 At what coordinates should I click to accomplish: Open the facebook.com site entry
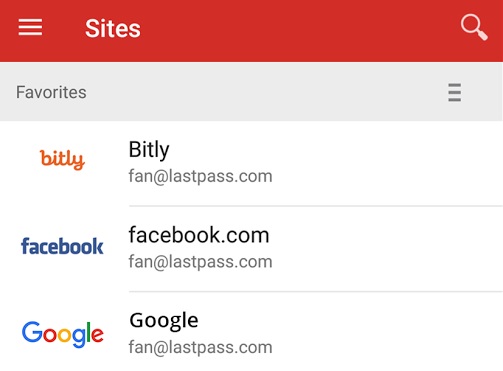[x=251, y=249]
